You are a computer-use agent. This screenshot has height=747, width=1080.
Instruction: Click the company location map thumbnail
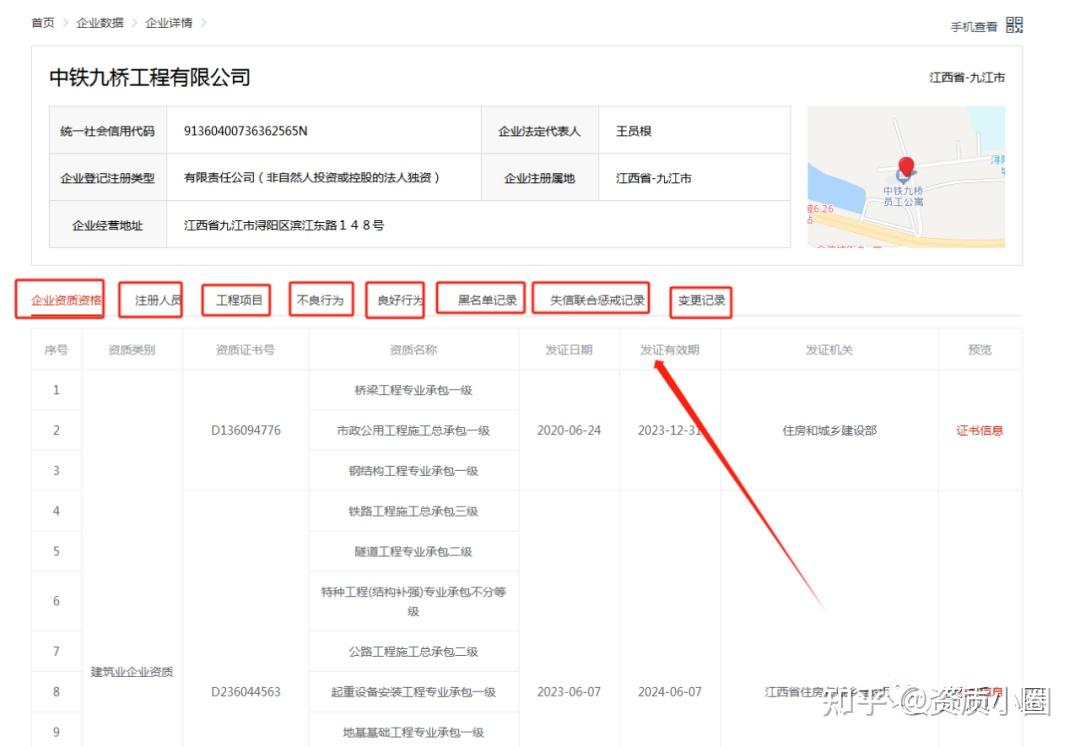906,176
